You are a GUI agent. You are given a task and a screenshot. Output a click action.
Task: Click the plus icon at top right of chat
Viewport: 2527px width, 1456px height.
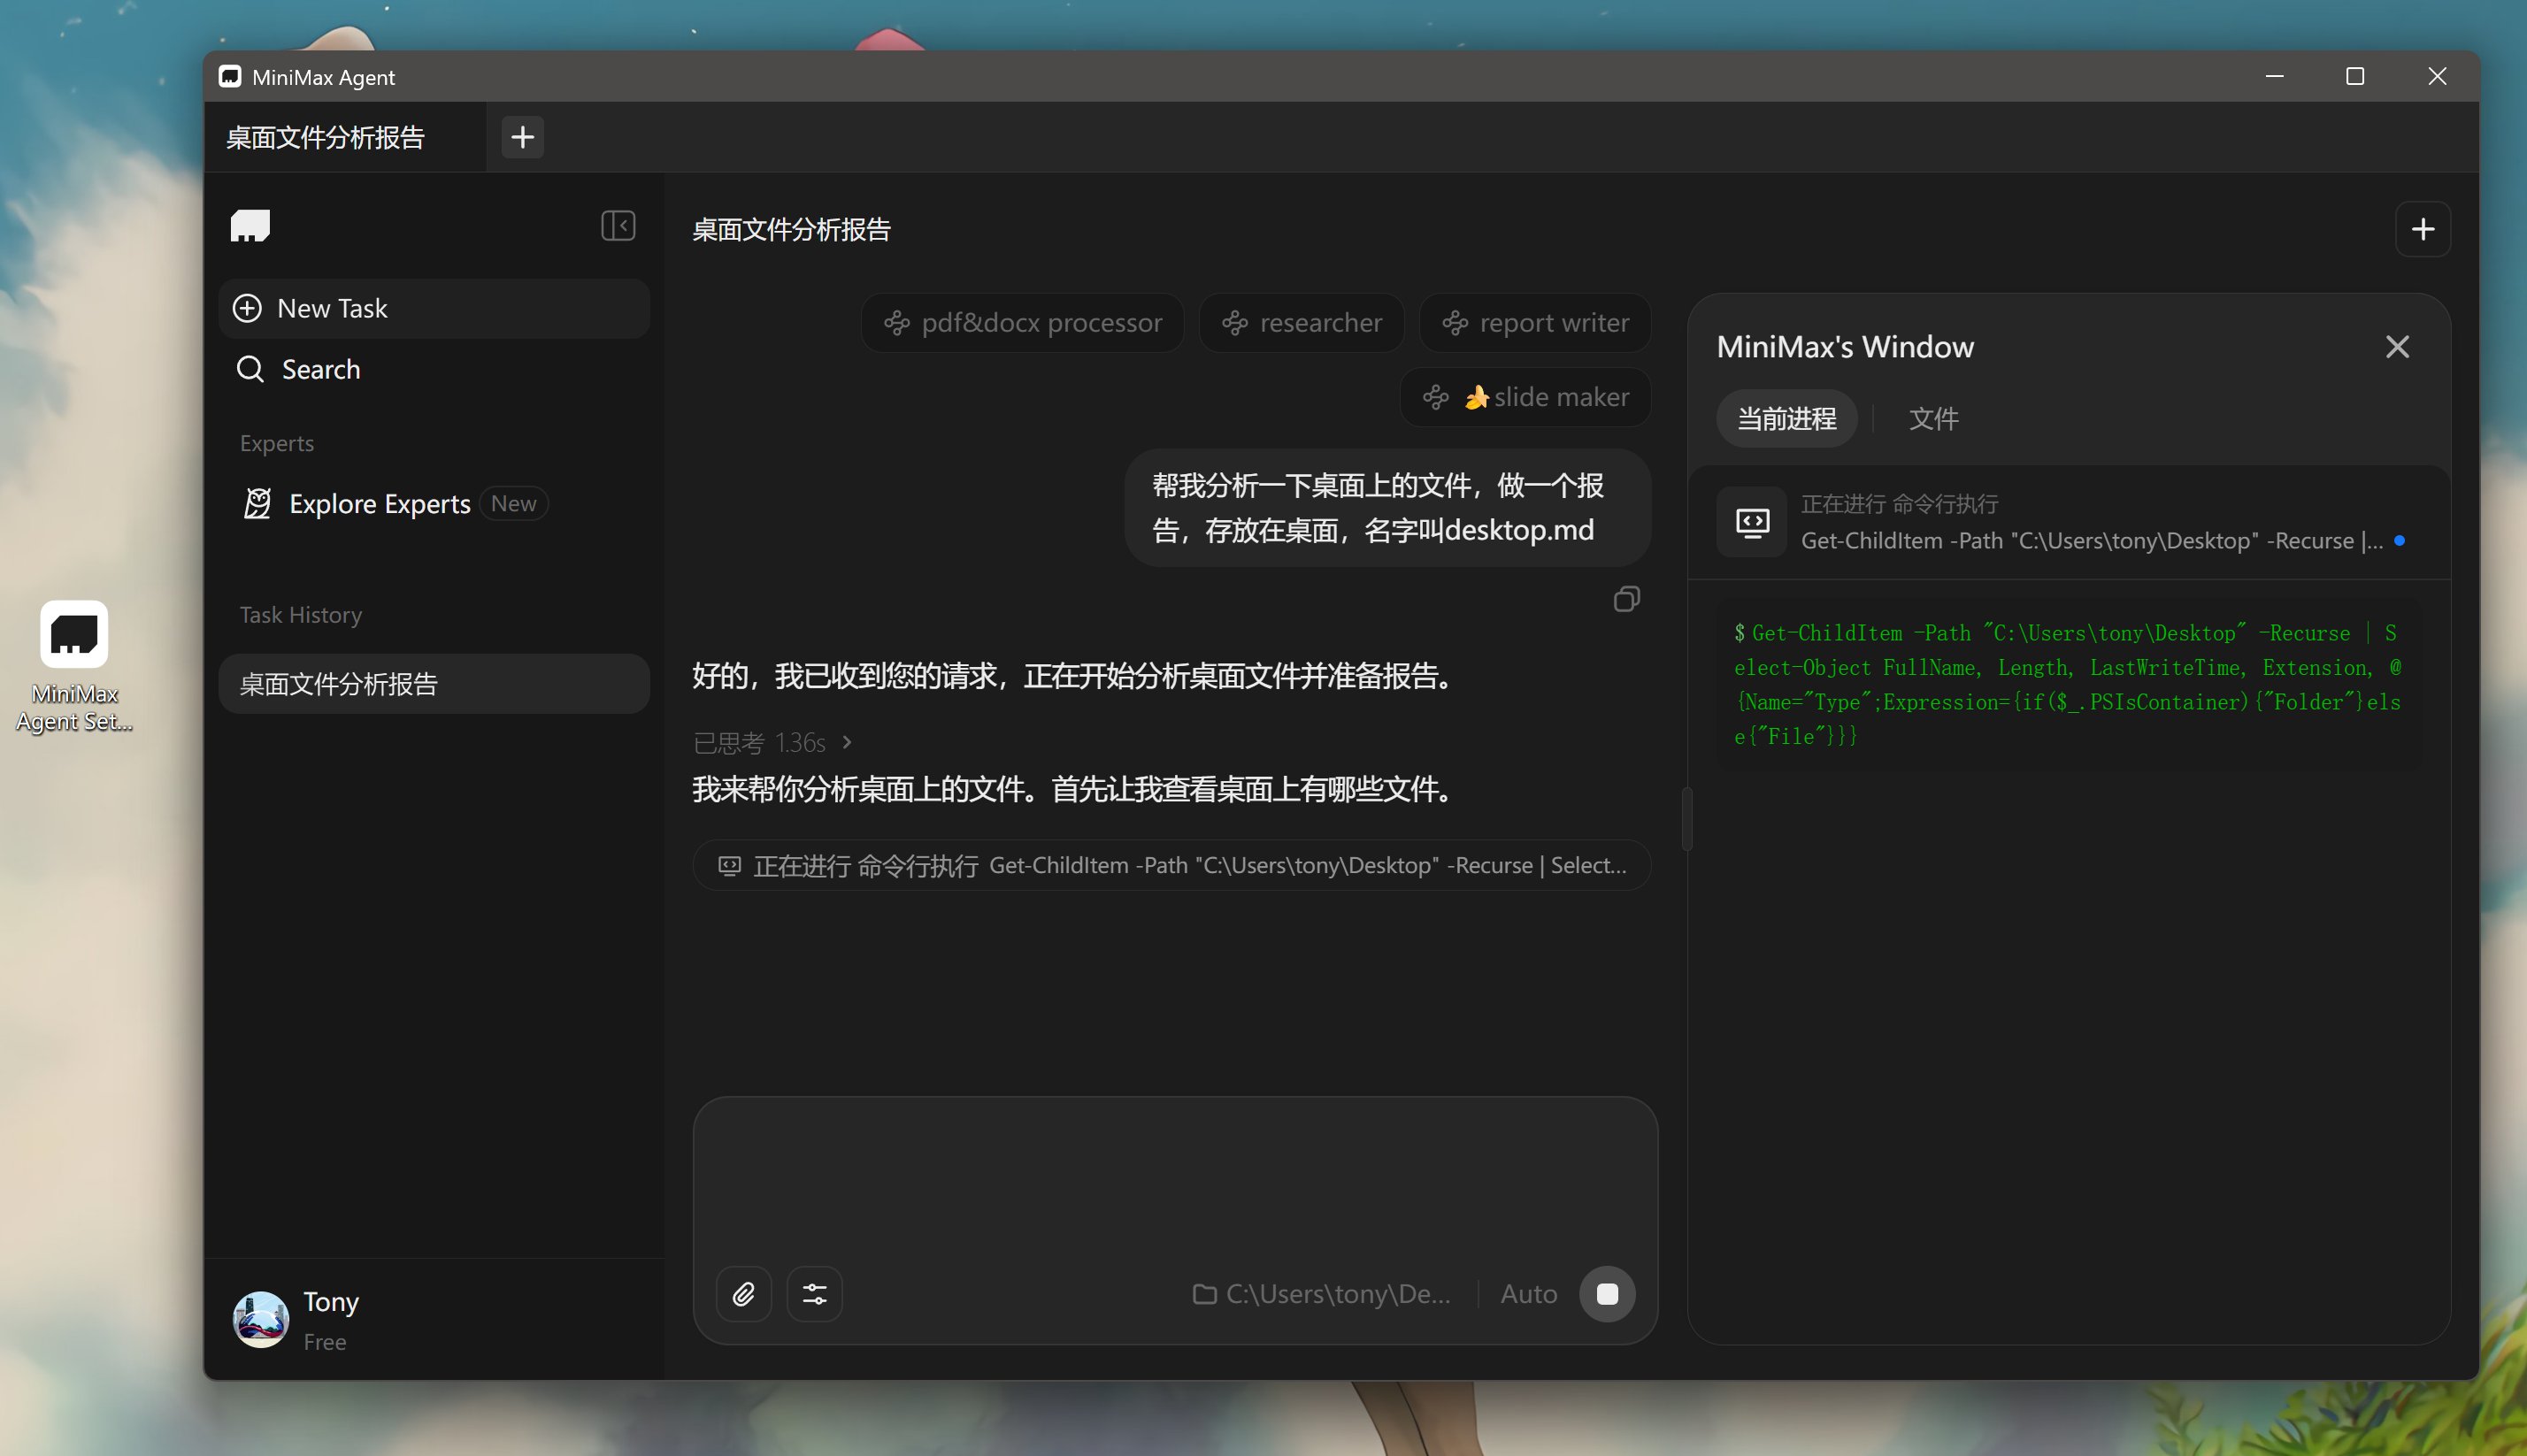[x=2422, y=229]
